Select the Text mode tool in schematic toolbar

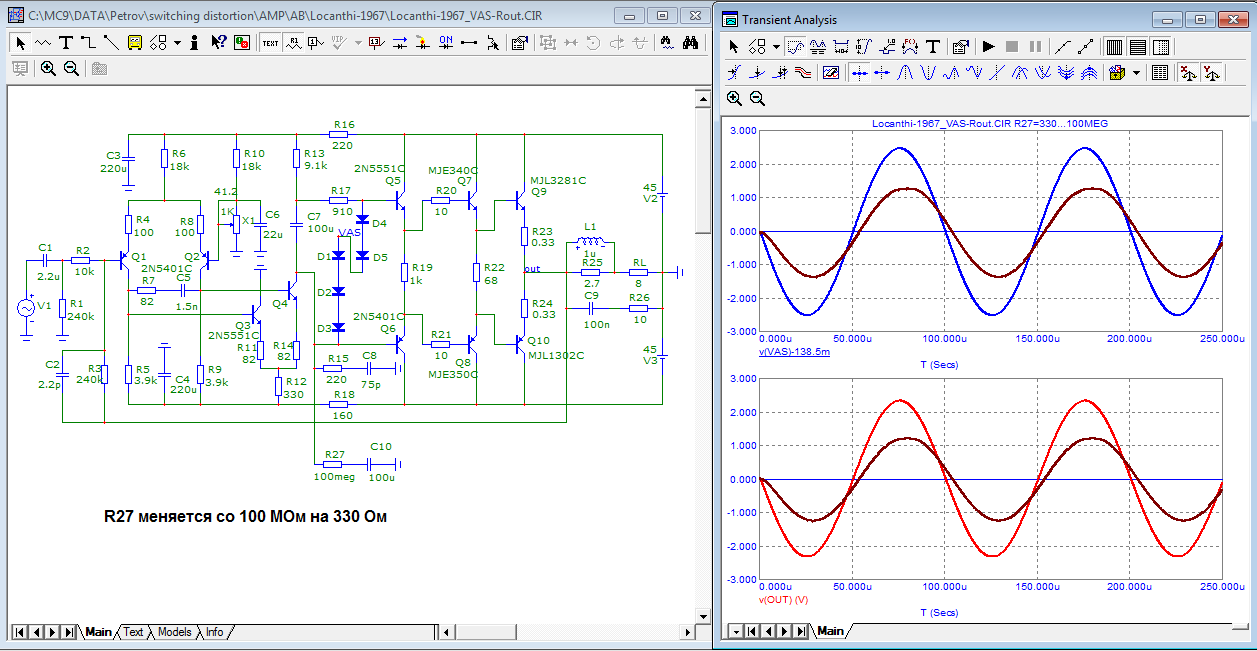pos(66,43)
